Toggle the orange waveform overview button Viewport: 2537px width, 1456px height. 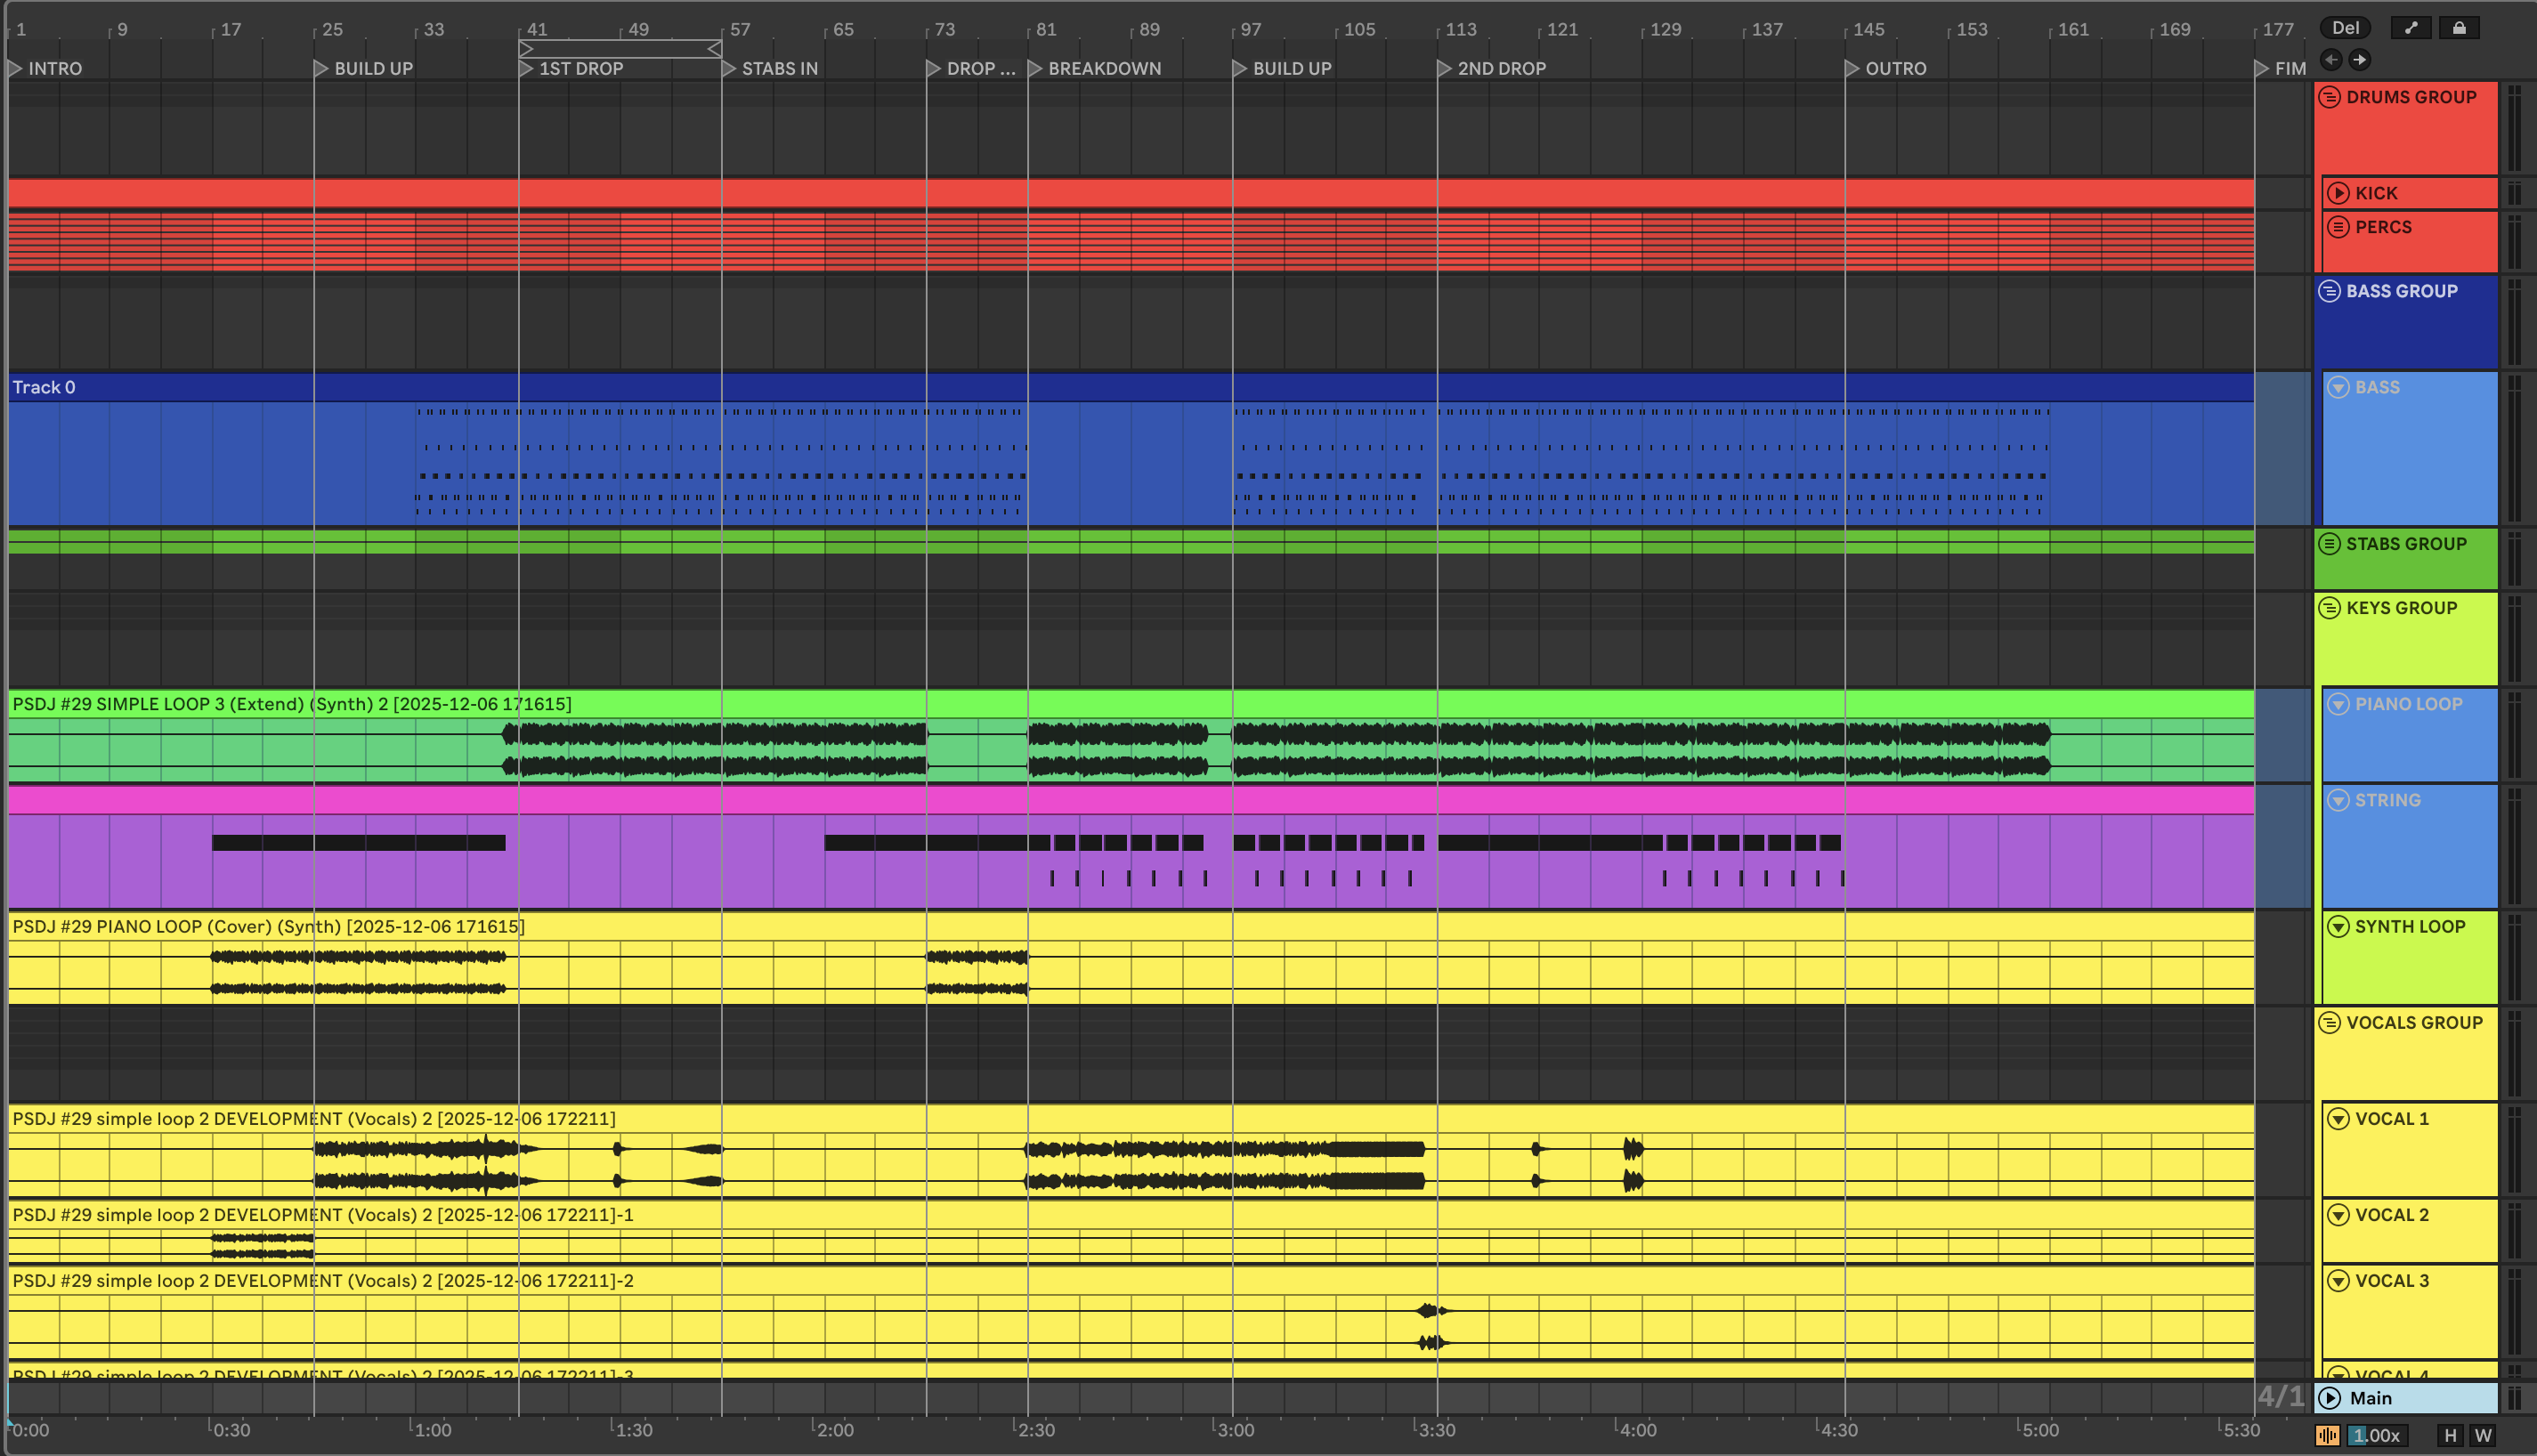[2328, 1435]
